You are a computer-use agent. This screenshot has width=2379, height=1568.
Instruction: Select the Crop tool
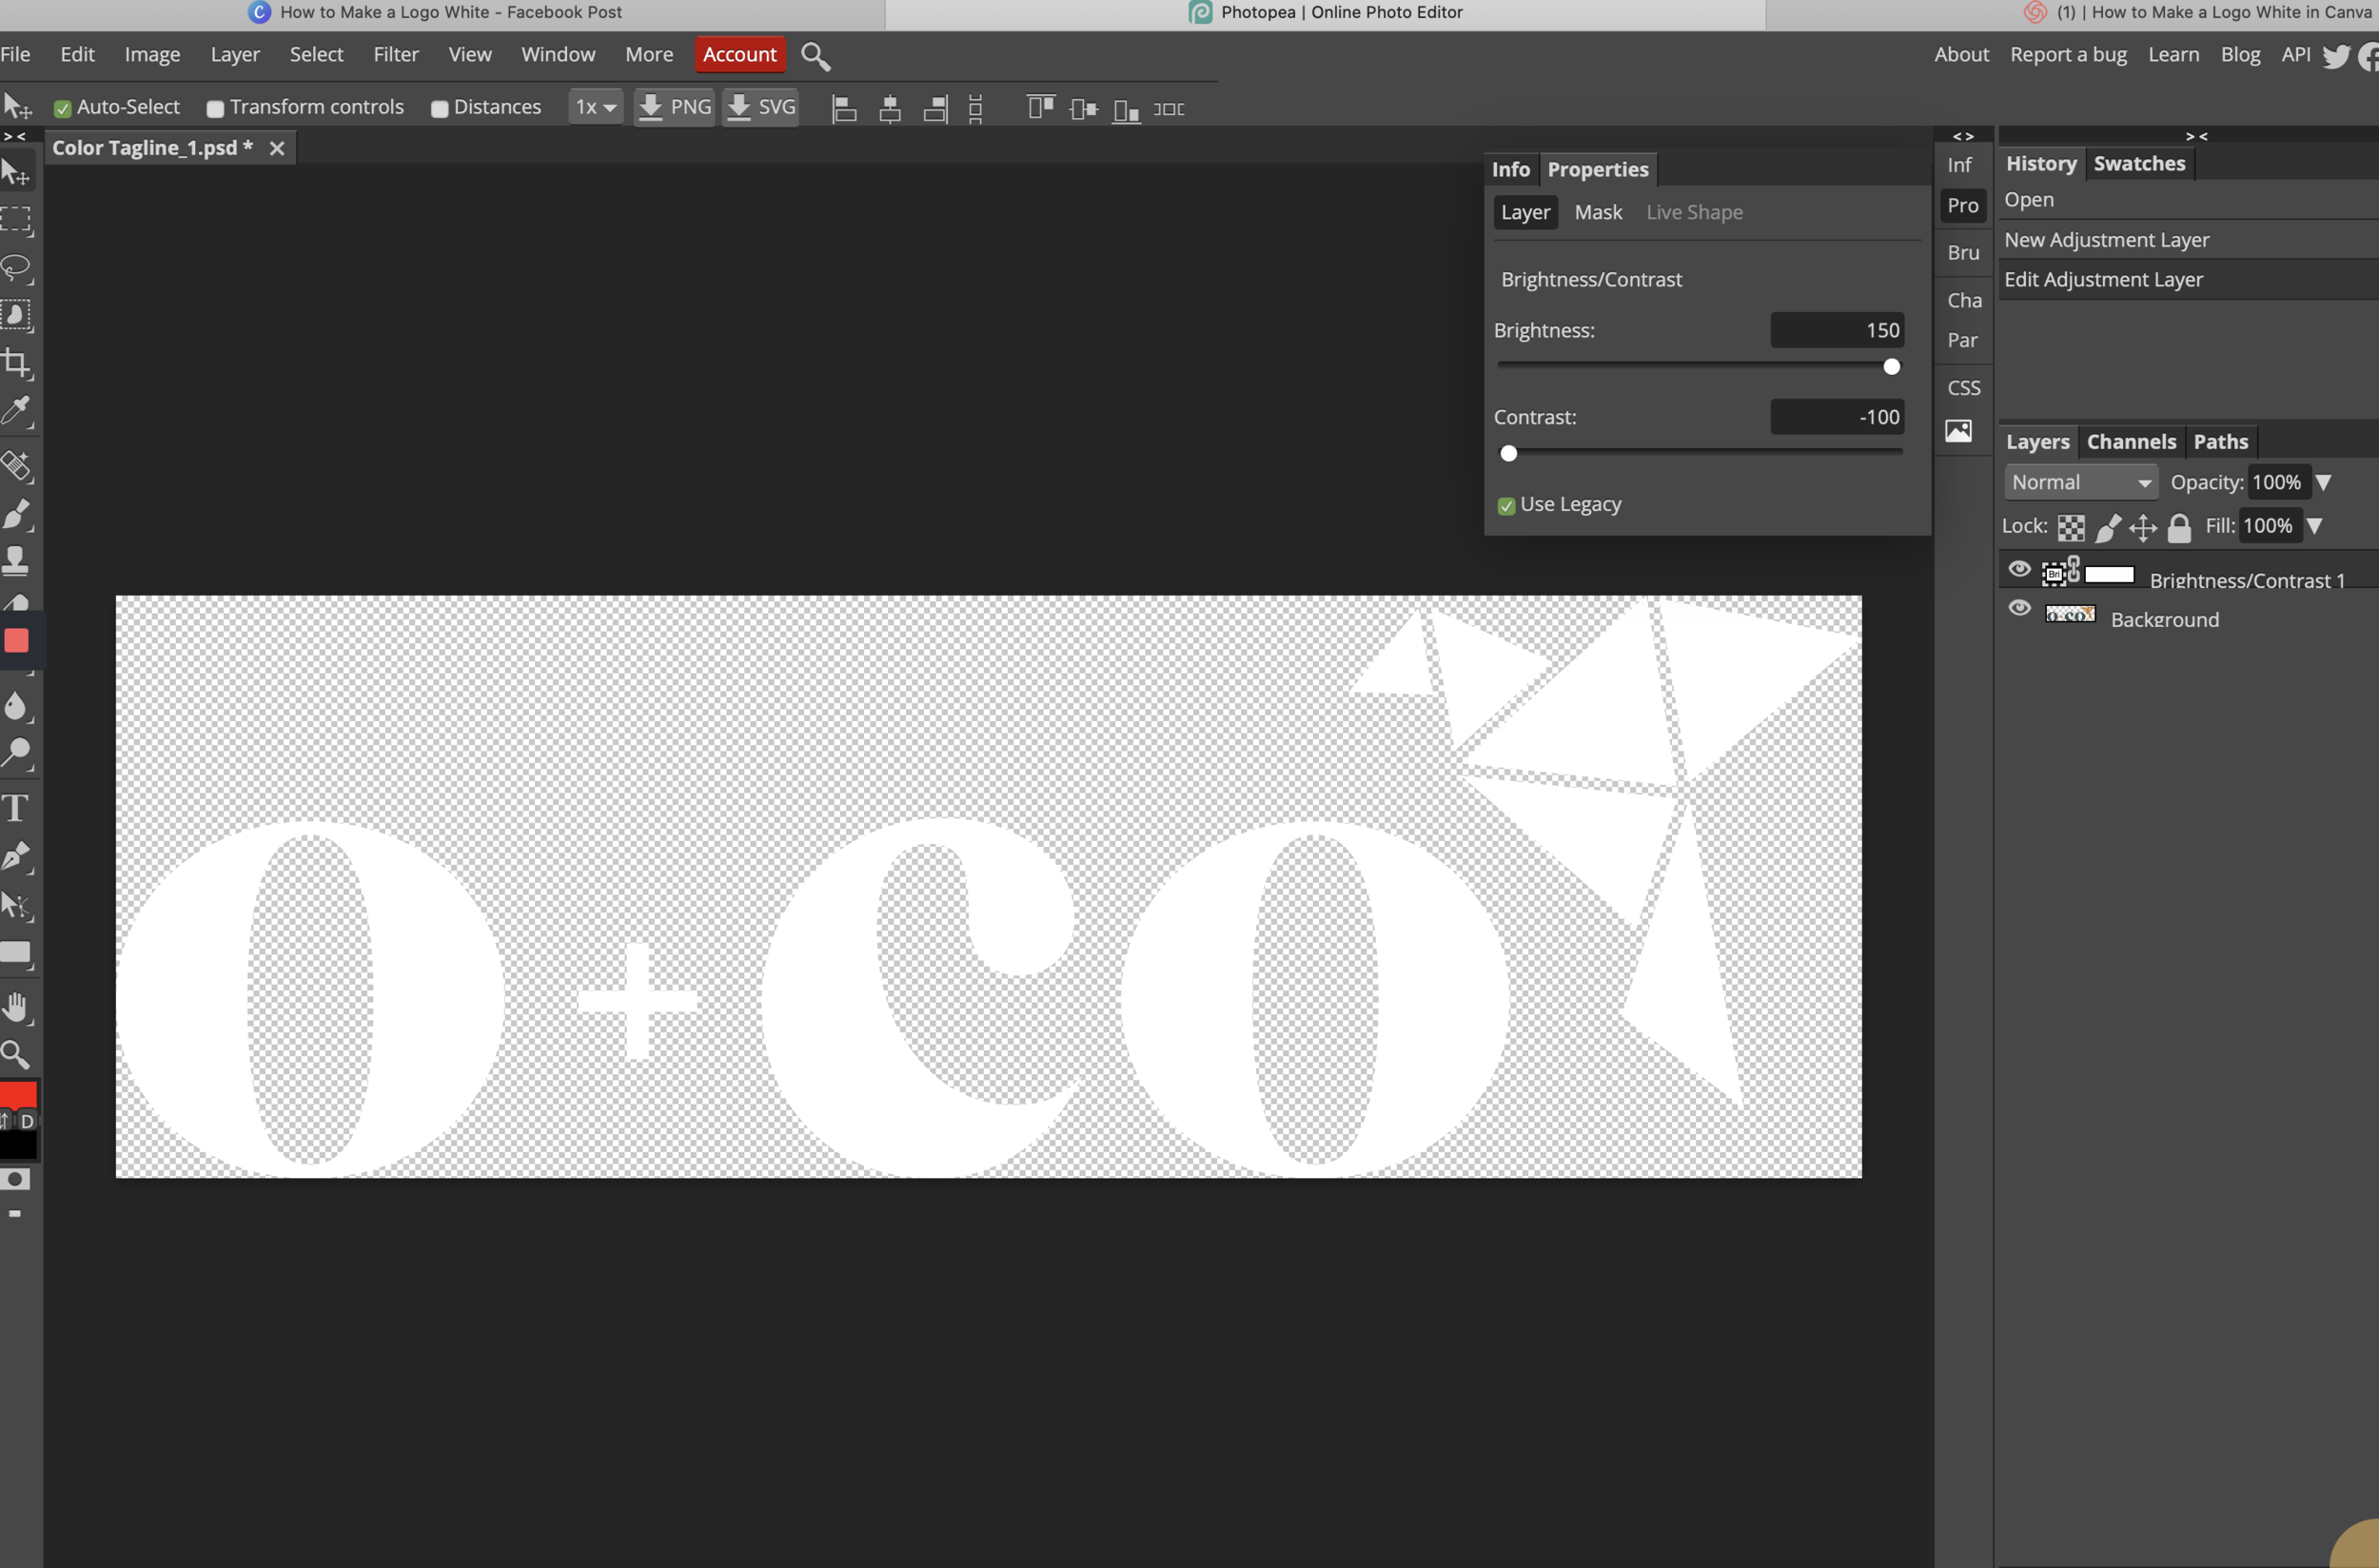(16, 363)
